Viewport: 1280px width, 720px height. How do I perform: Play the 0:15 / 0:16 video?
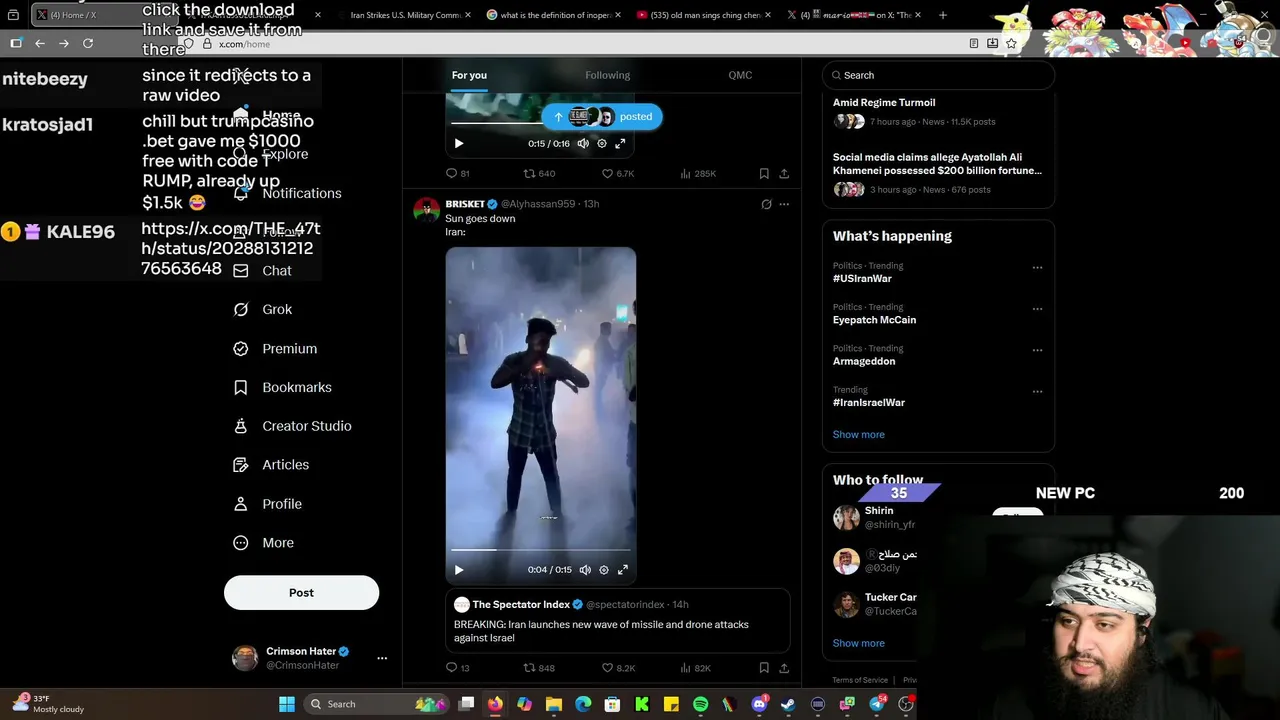click(459, 143)
